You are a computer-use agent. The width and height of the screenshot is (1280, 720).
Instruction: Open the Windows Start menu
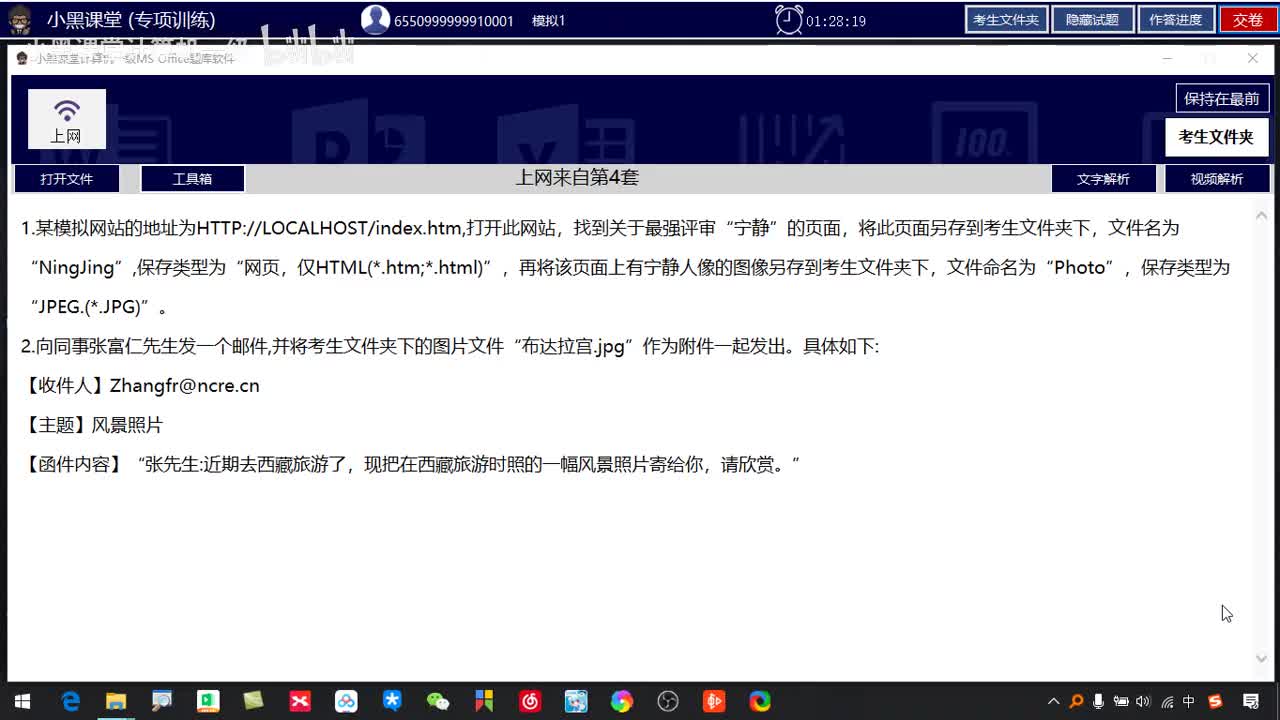[x=22, y=701]
